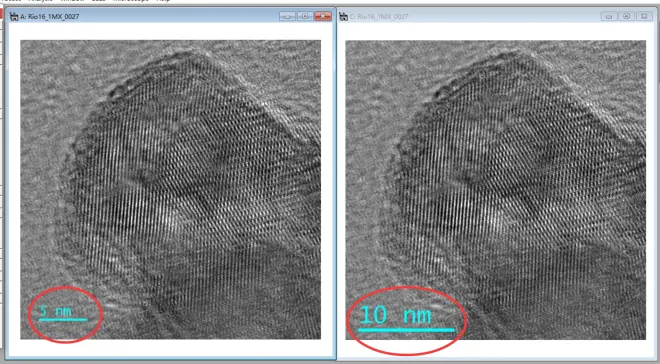Minimize the A: Rio16_1MX_0027 window
The image size is (660, 364).
click(287, 16)
